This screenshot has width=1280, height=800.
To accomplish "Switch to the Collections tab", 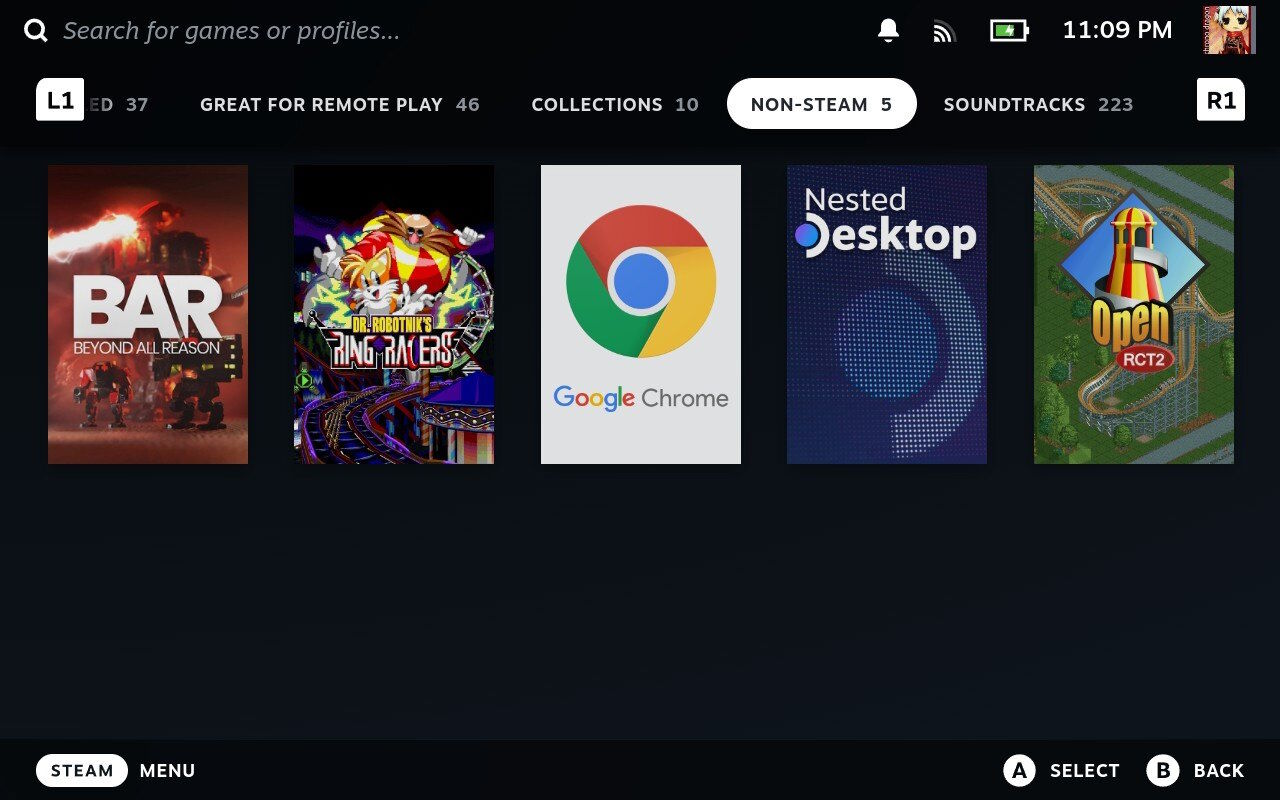I will [615, 104].
